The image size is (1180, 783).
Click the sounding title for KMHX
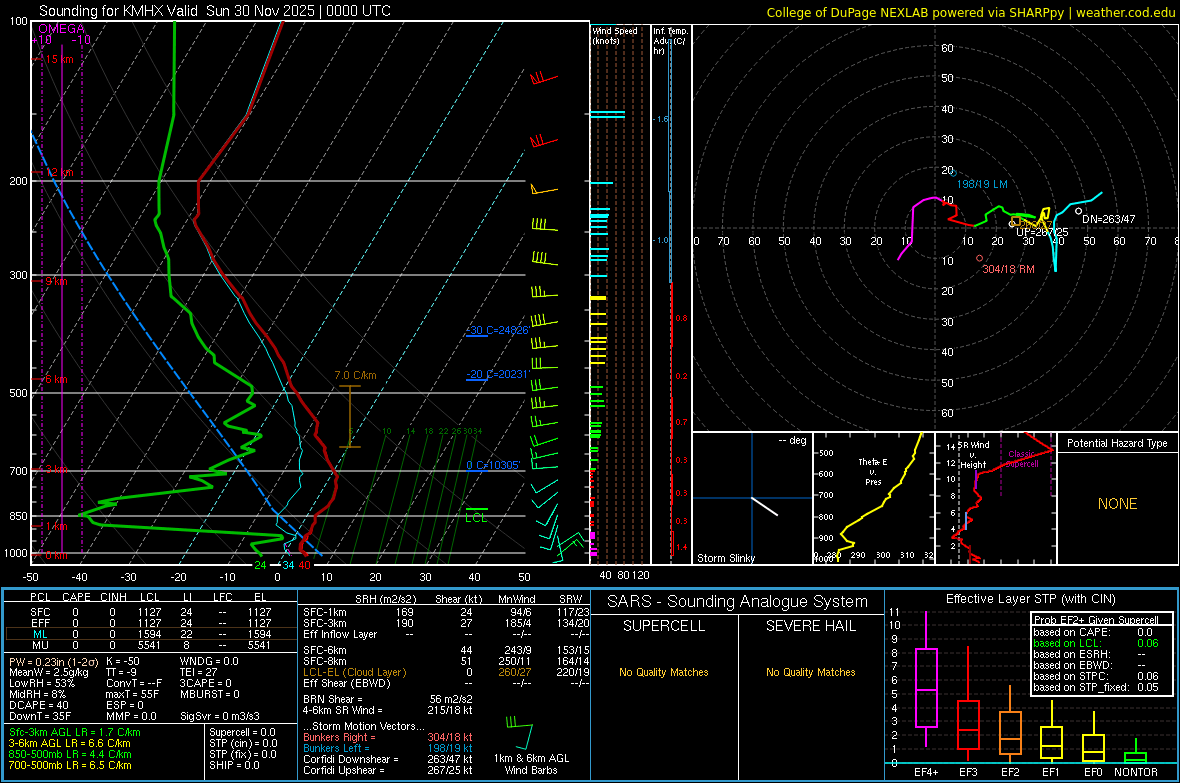[214, 11]
